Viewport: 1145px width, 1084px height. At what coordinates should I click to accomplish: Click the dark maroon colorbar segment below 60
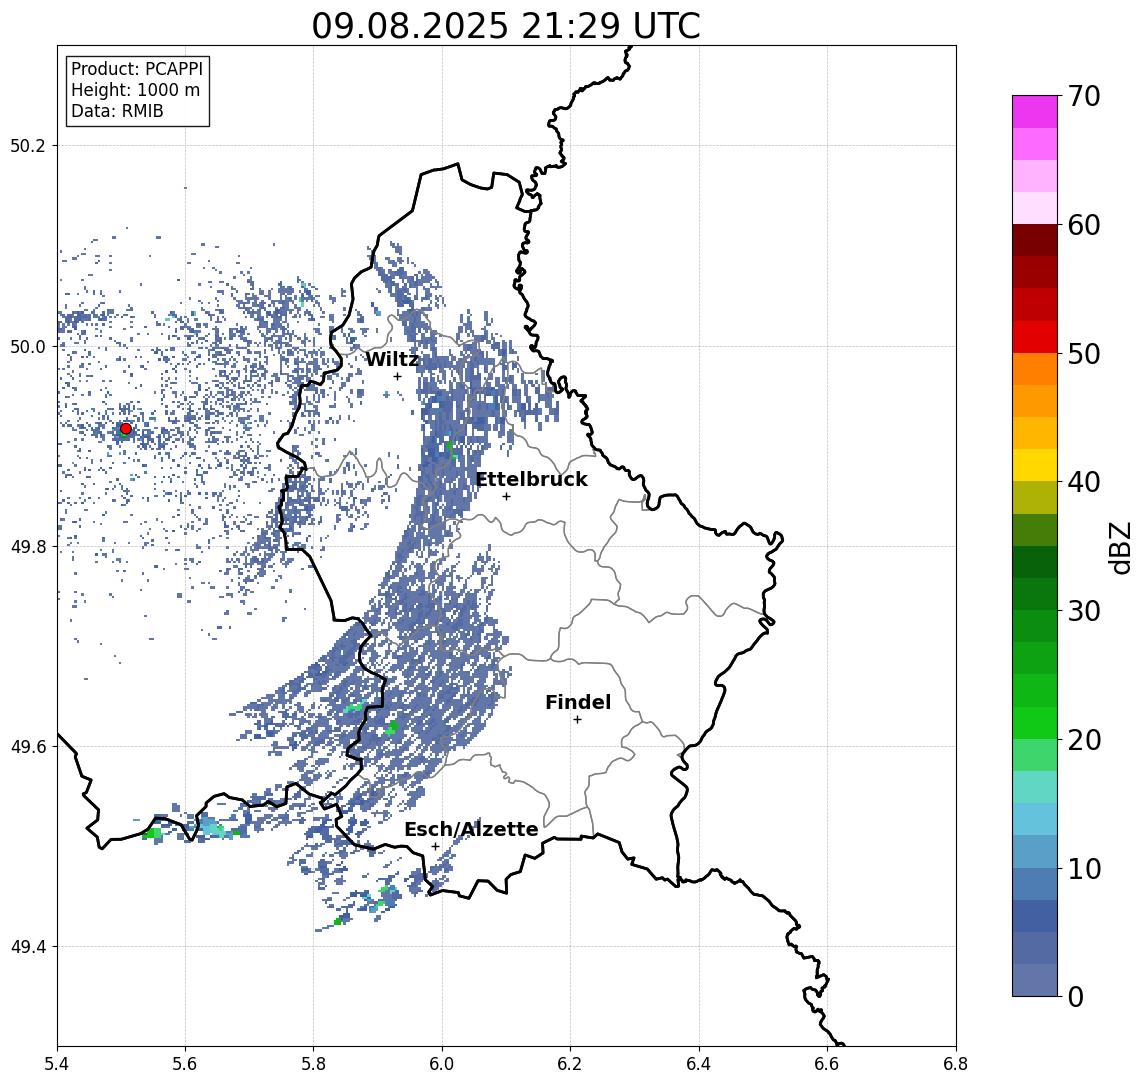pos(1035,240)
